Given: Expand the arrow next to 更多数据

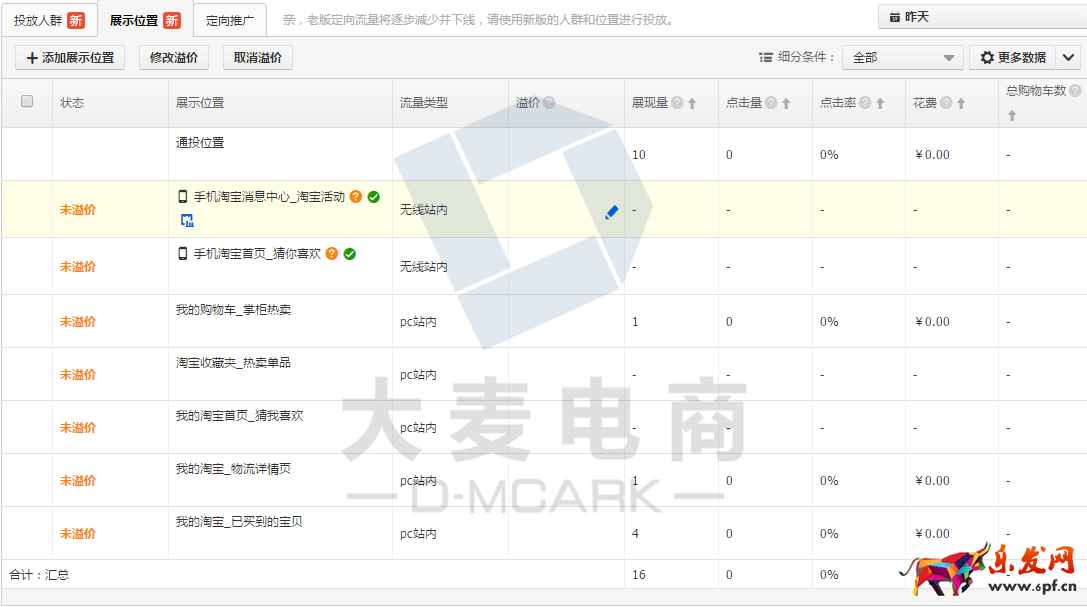Looking at the screenshot, I should [x=1068, y=58].
